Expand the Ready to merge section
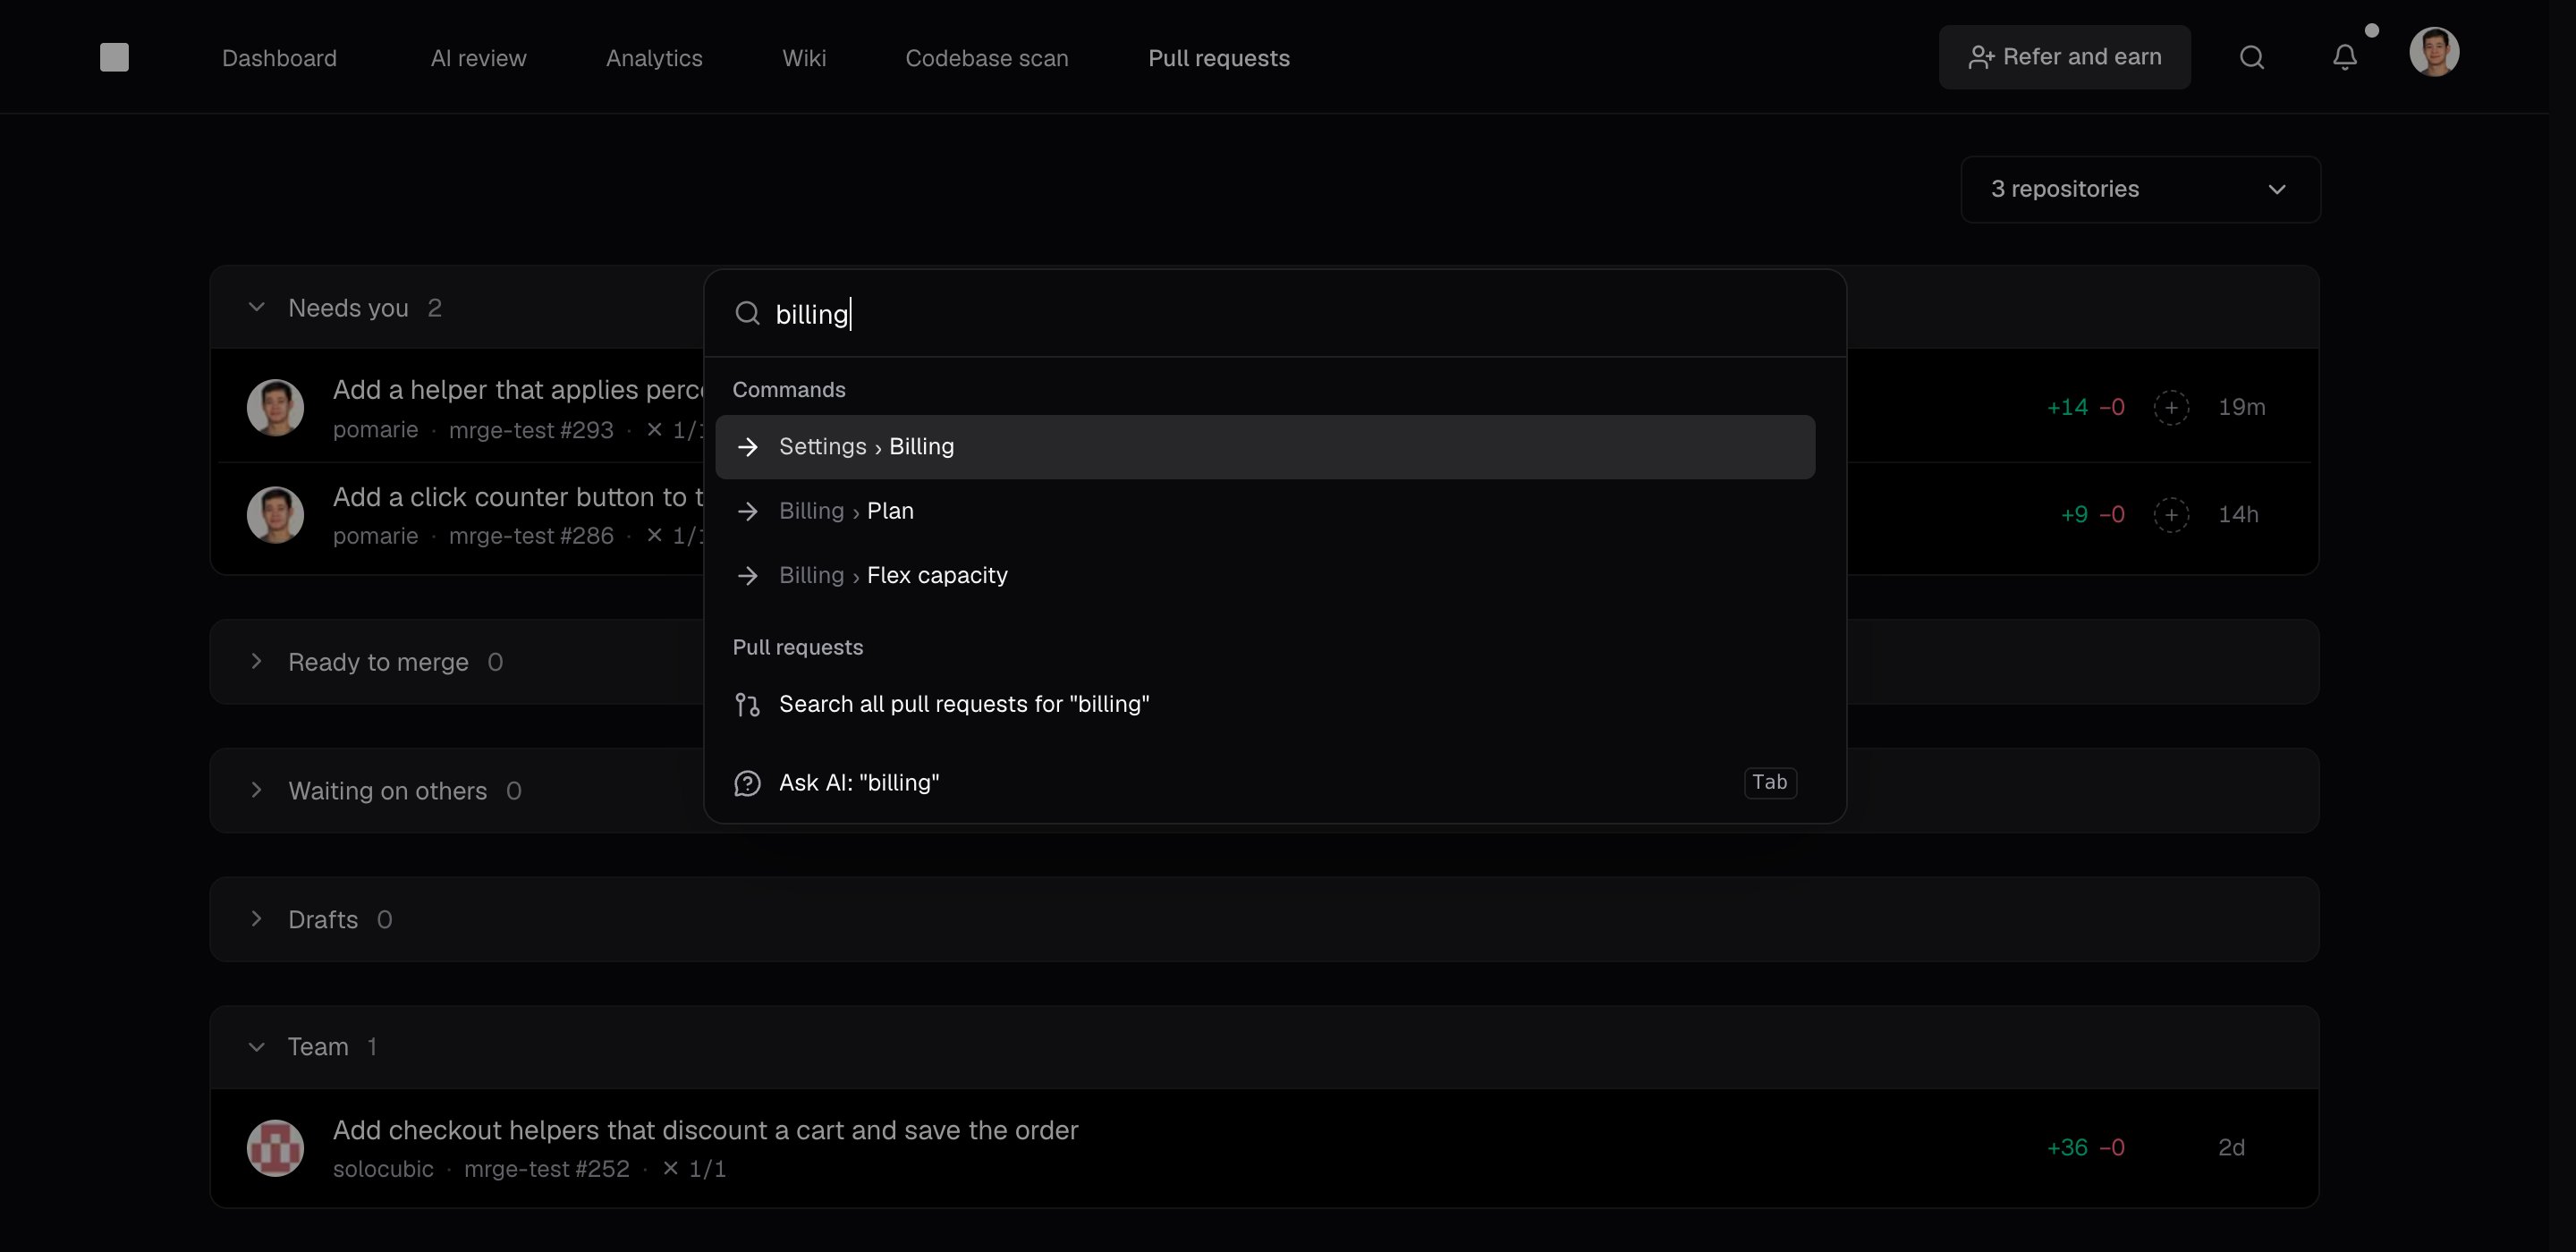 256,661
